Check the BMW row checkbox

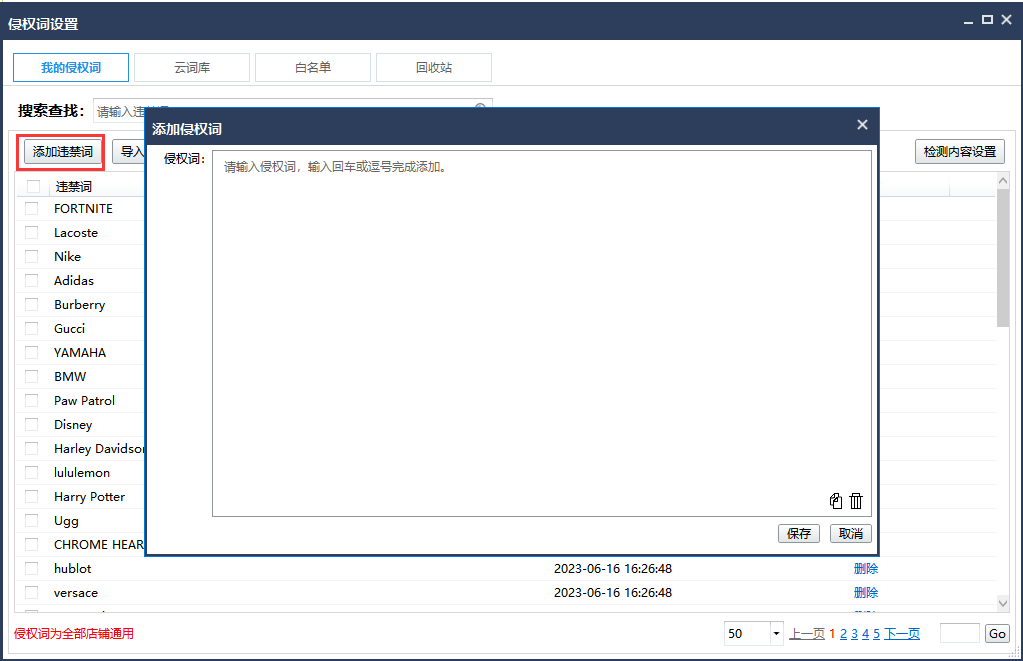[31, 377]
